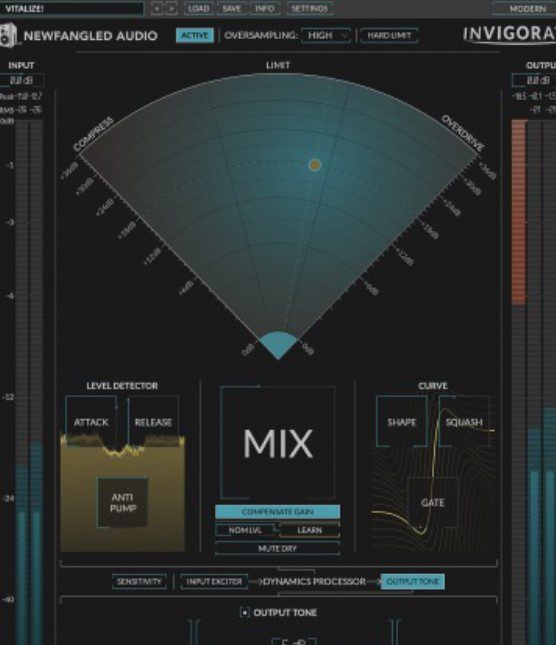The width and height of the screenshot is (556, 645).
Task: Click the VITALIZE! preset name field
Action: click(x=72, y=9)
